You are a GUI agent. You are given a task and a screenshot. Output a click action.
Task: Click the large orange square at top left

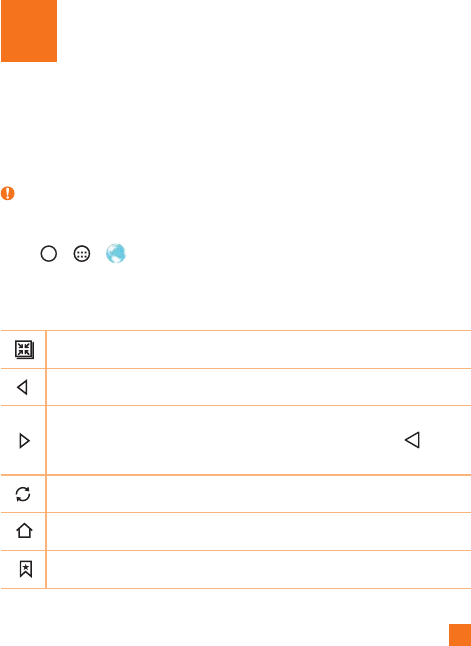[x=29, y=31]
